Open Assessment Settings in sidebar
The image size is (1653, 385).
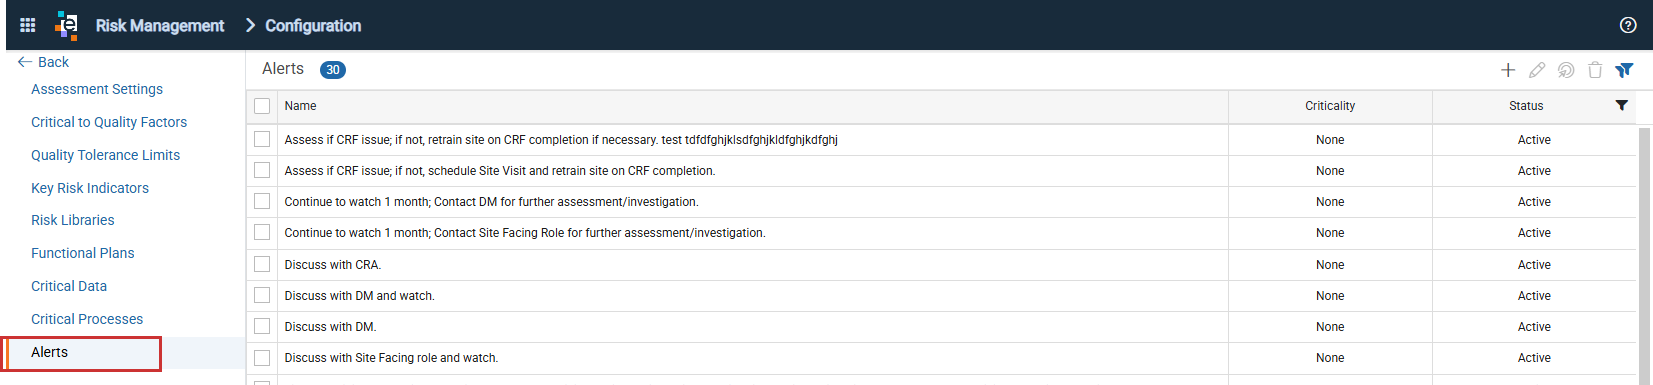(97, 89)
